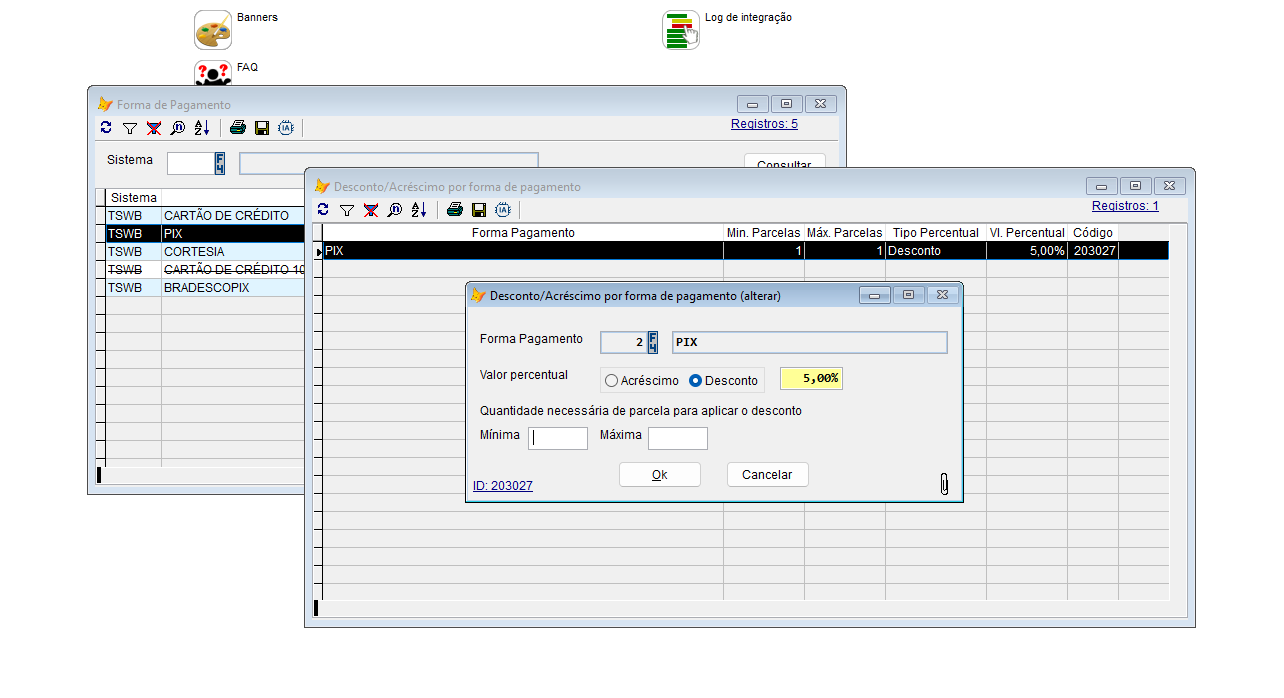
Task: Click the Desconto cell in PIX row
Action: pyautogui.click(x=936, y=251)
